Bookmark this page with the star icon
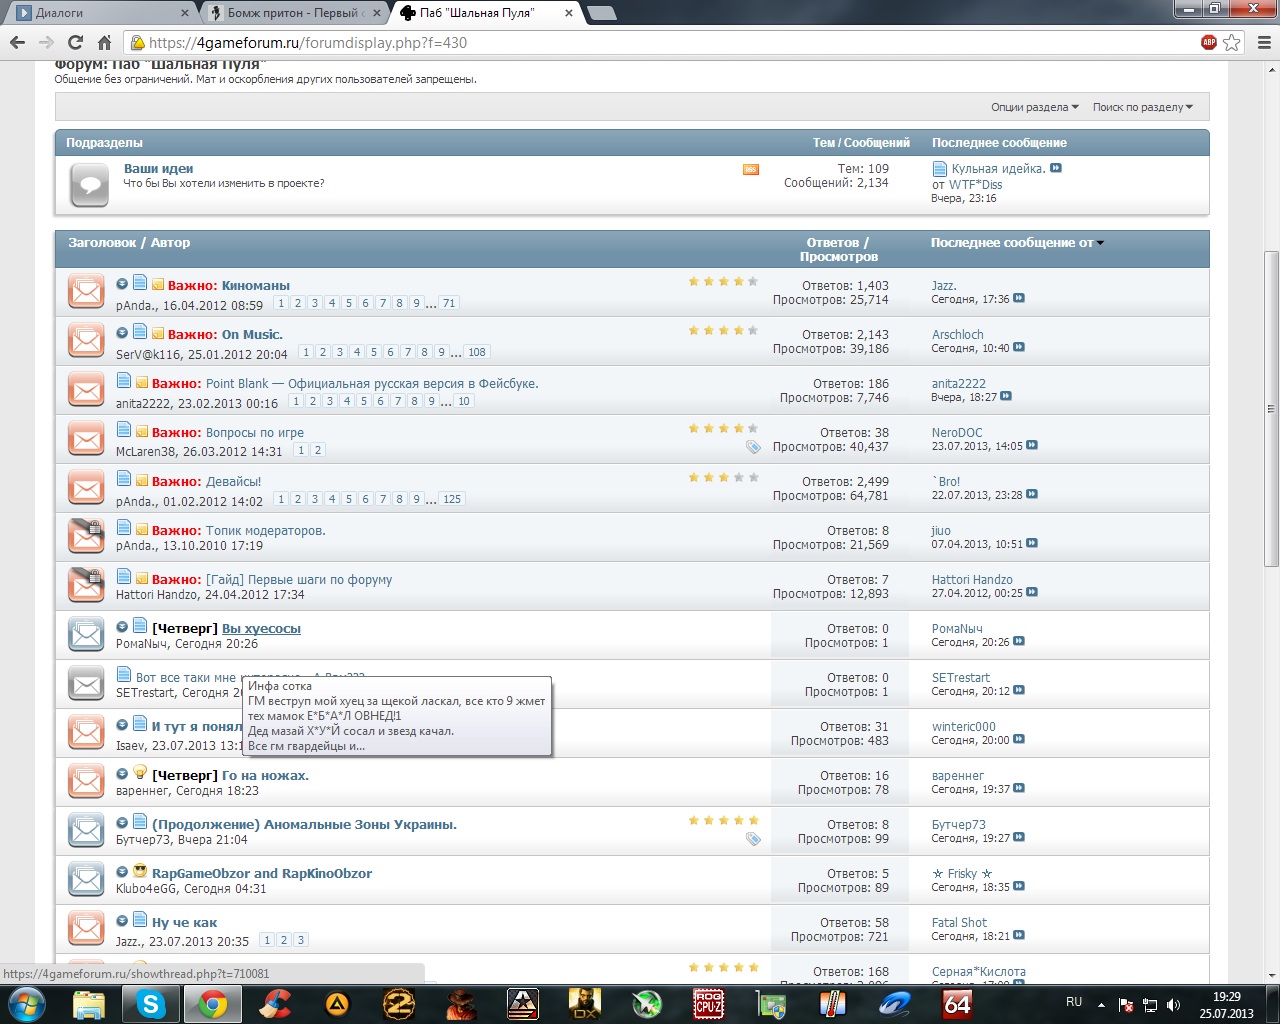1280x1024 pixels. (1232, 42)
